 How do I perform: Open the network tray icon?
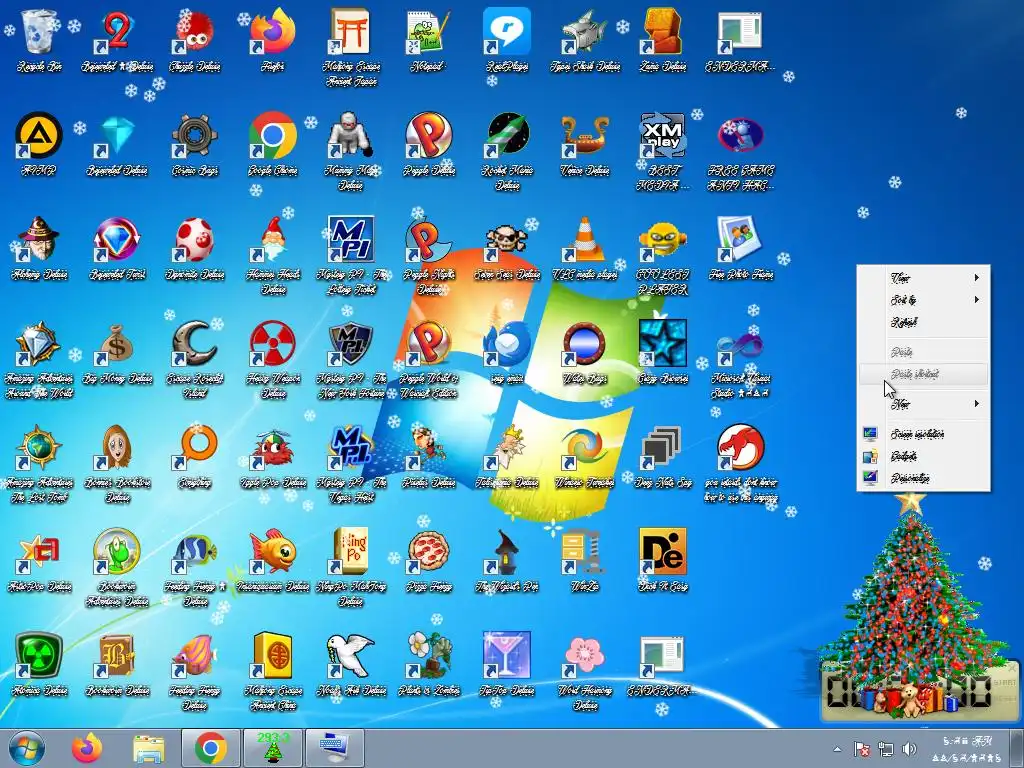point(886,748)
